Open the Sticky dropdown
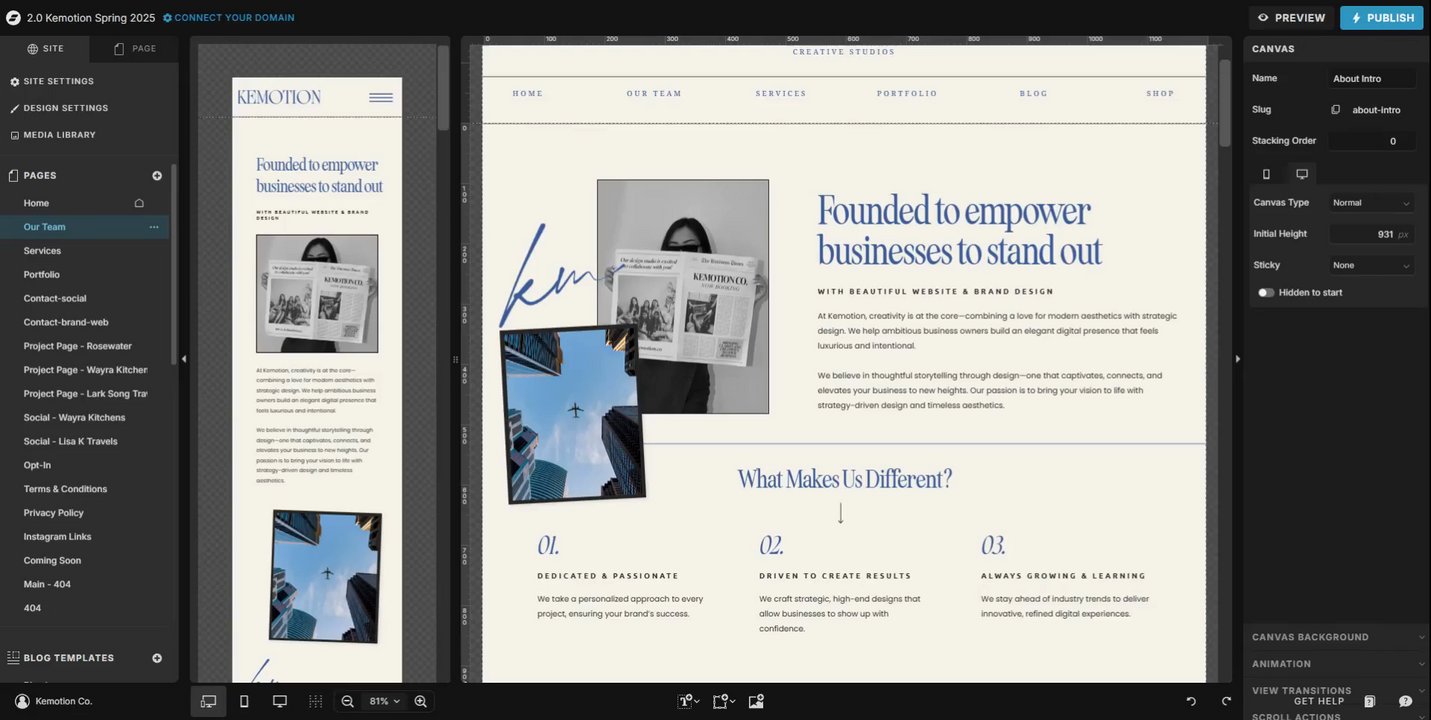Viewport: 1431px width, 720px height. (x=1371, y=265)
